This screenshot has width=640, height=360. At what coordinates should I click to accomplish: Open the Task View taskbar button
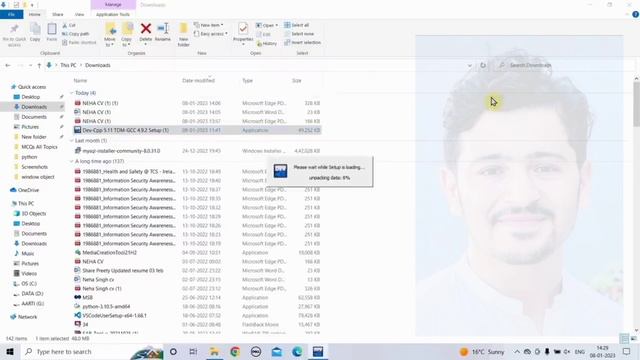coord(193,351)
